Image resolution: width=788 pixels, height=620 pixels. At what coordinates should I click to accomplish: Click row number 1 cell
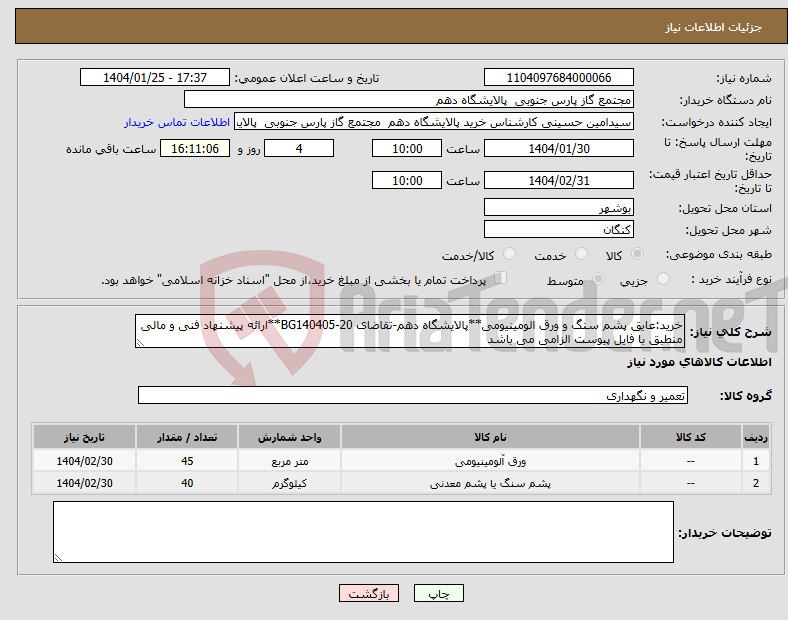(x=756, y=461)
